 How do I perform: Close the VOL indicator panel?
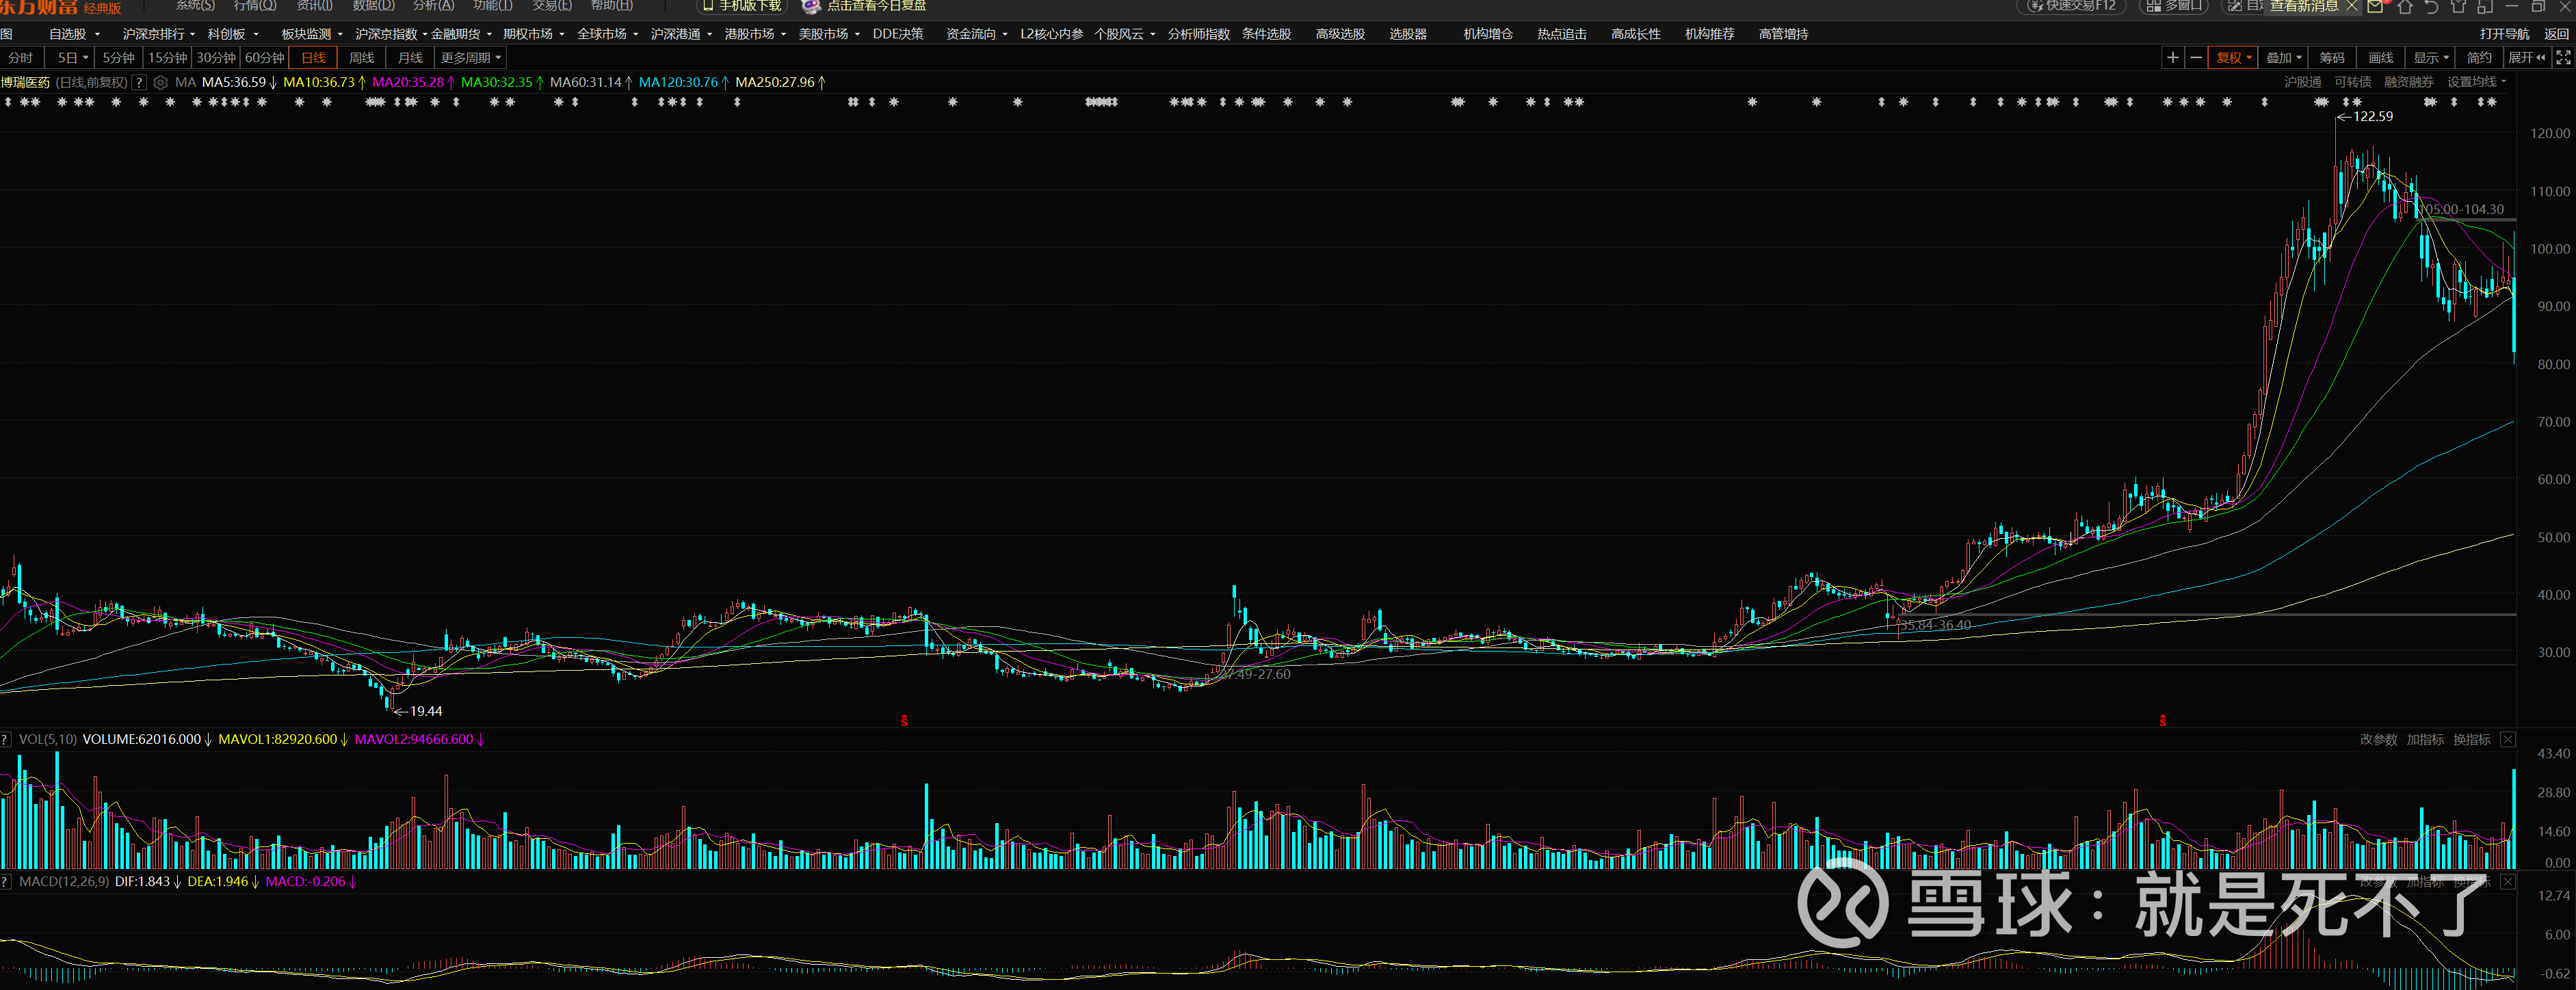coord(2508,740)
